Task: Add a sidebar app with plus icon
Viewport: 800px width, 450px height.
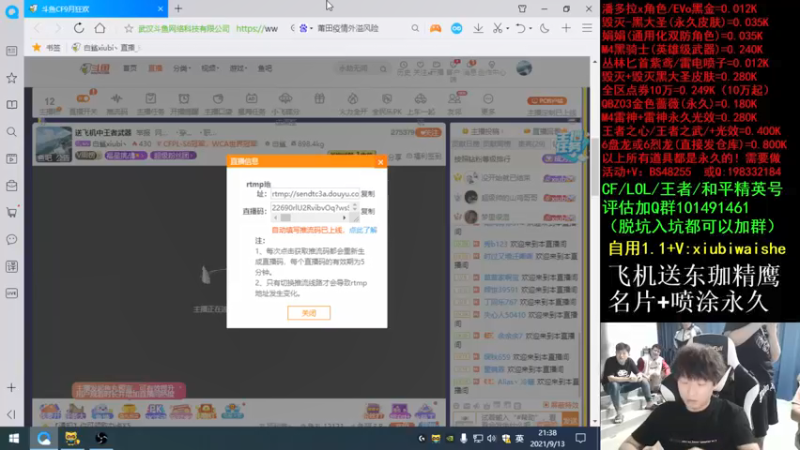Action: 11,388
